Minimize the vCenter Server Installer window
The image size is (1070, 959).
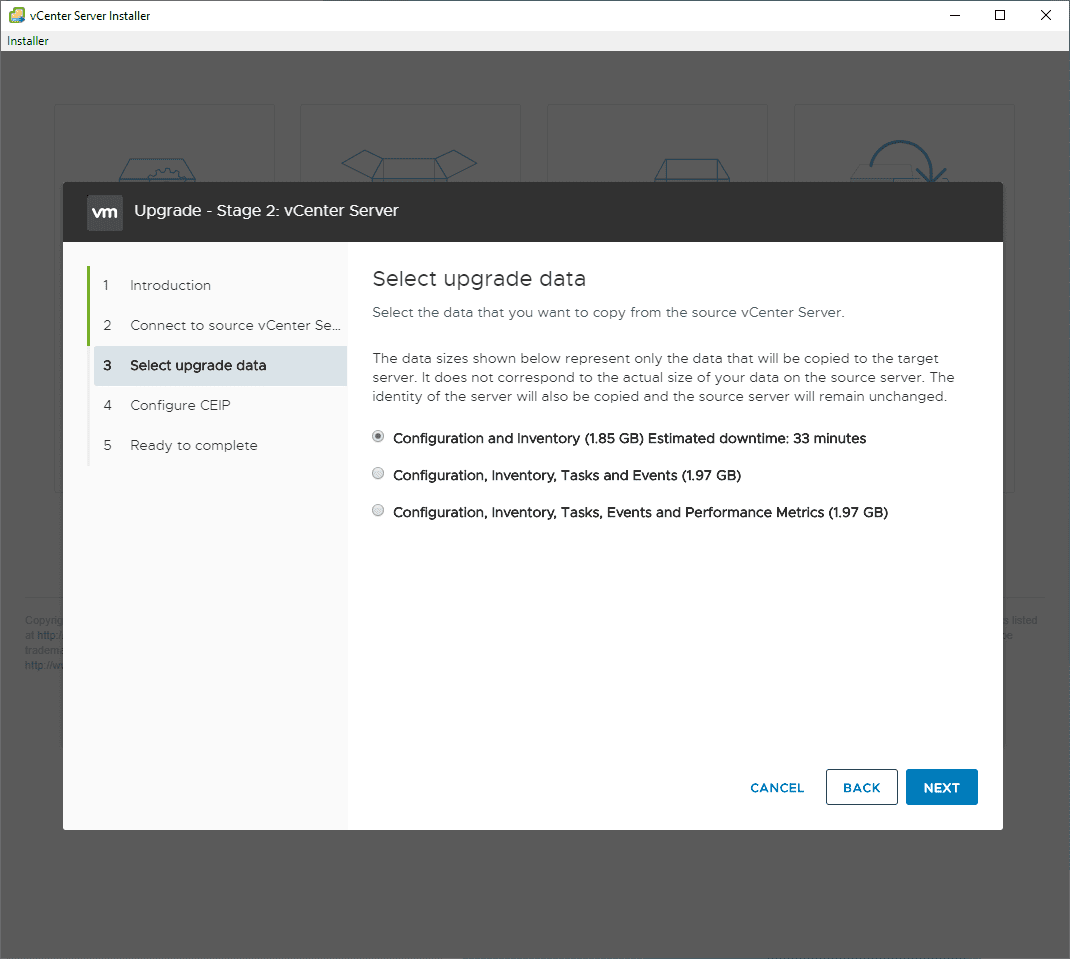[954, 15]
